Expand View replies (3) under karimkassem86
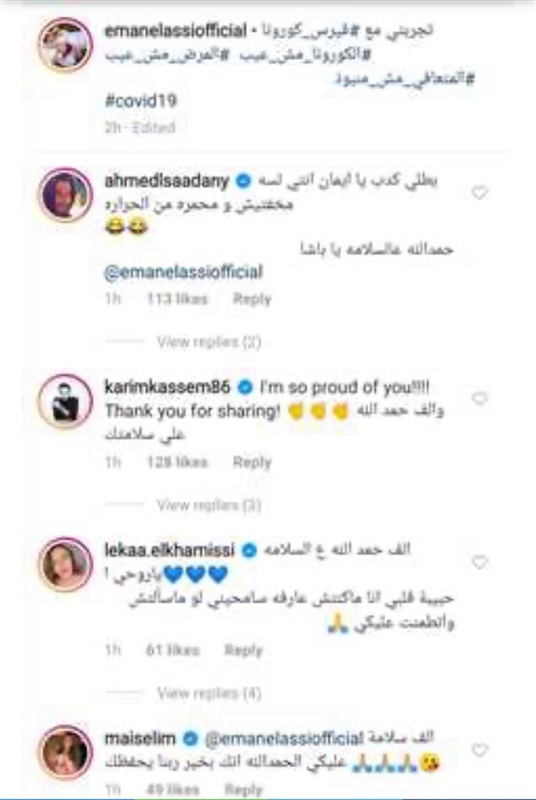Viewport: 536px width, 800px height. click(209, 505)
